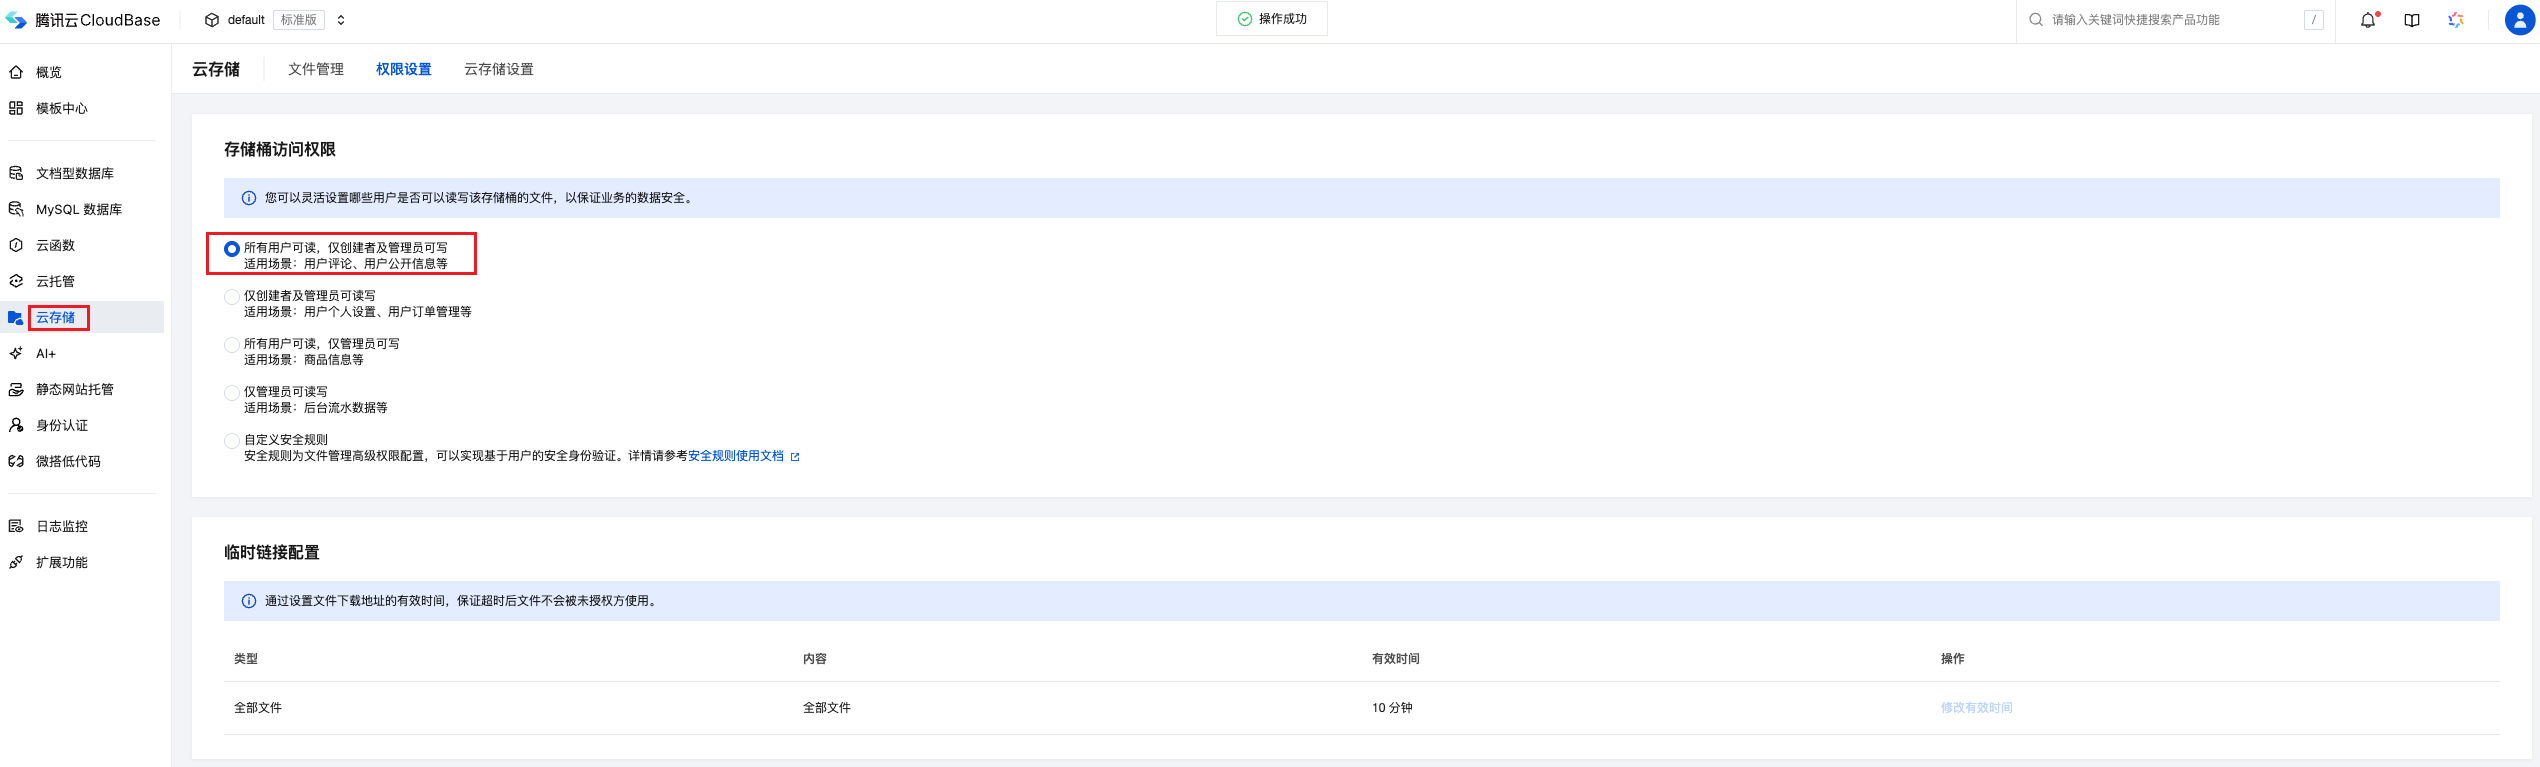Open 云函数 menu item
Screen dimensions: 2540x767
pyautogui.click(x=56, y=245)
